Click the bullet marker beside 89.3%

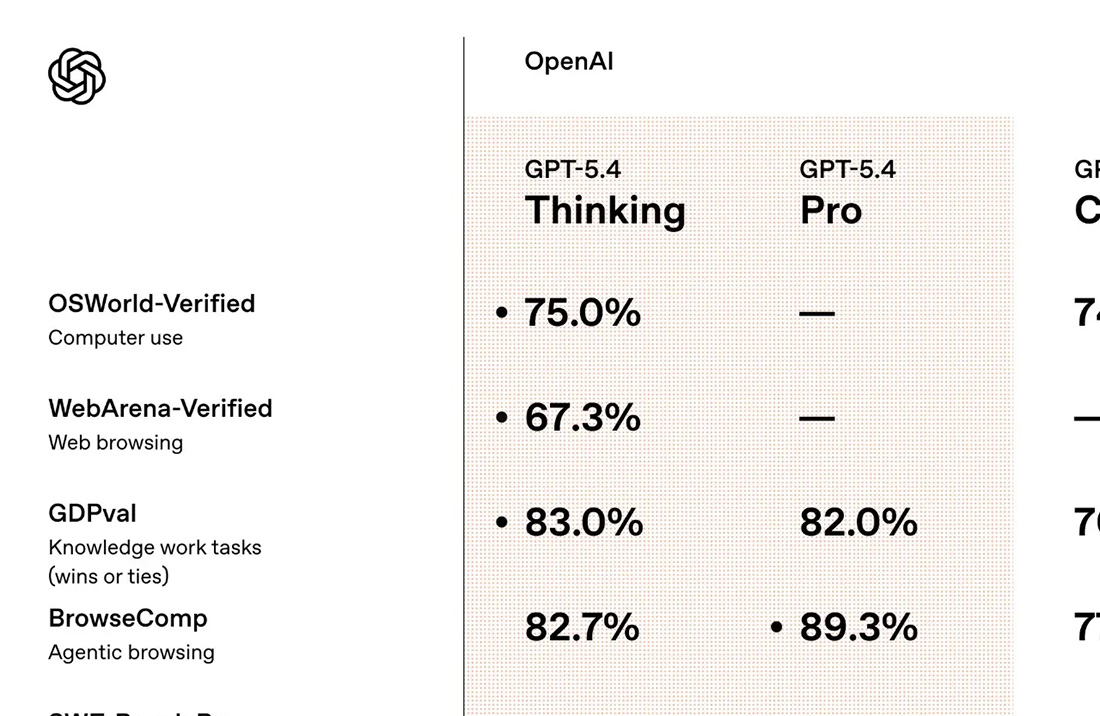tap(776, 628)
